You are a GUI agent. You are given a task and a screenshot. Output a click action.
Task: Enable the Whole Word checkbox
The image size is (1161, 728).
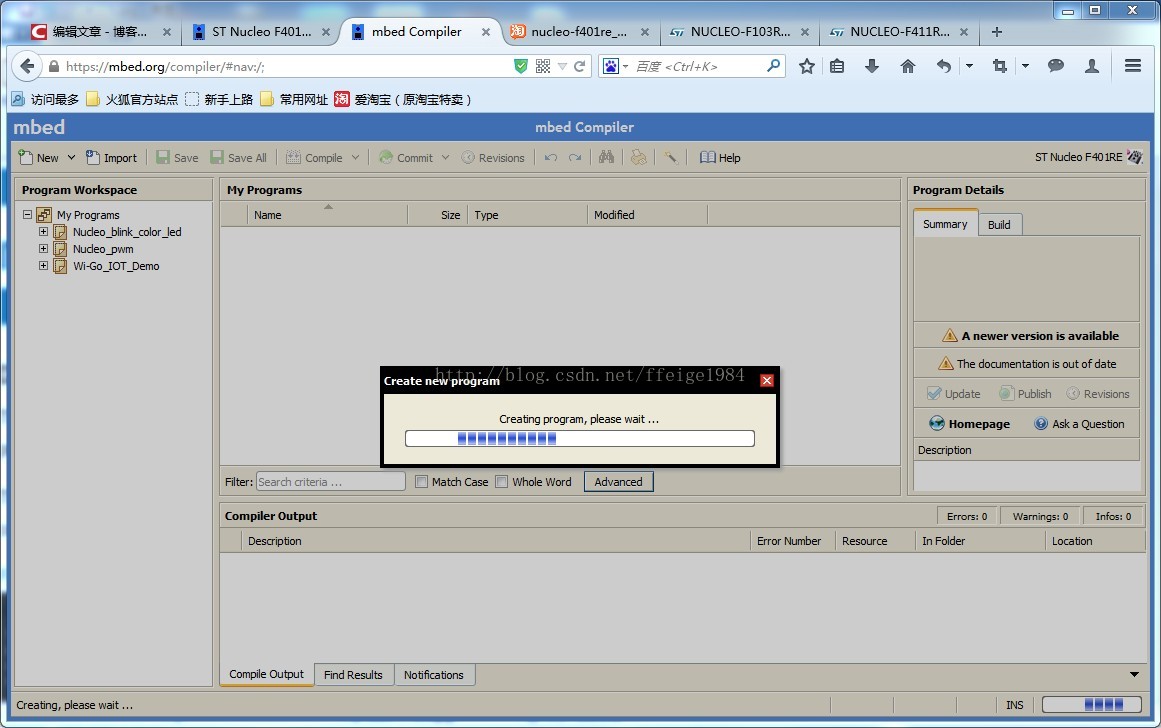tap(501, 481)
